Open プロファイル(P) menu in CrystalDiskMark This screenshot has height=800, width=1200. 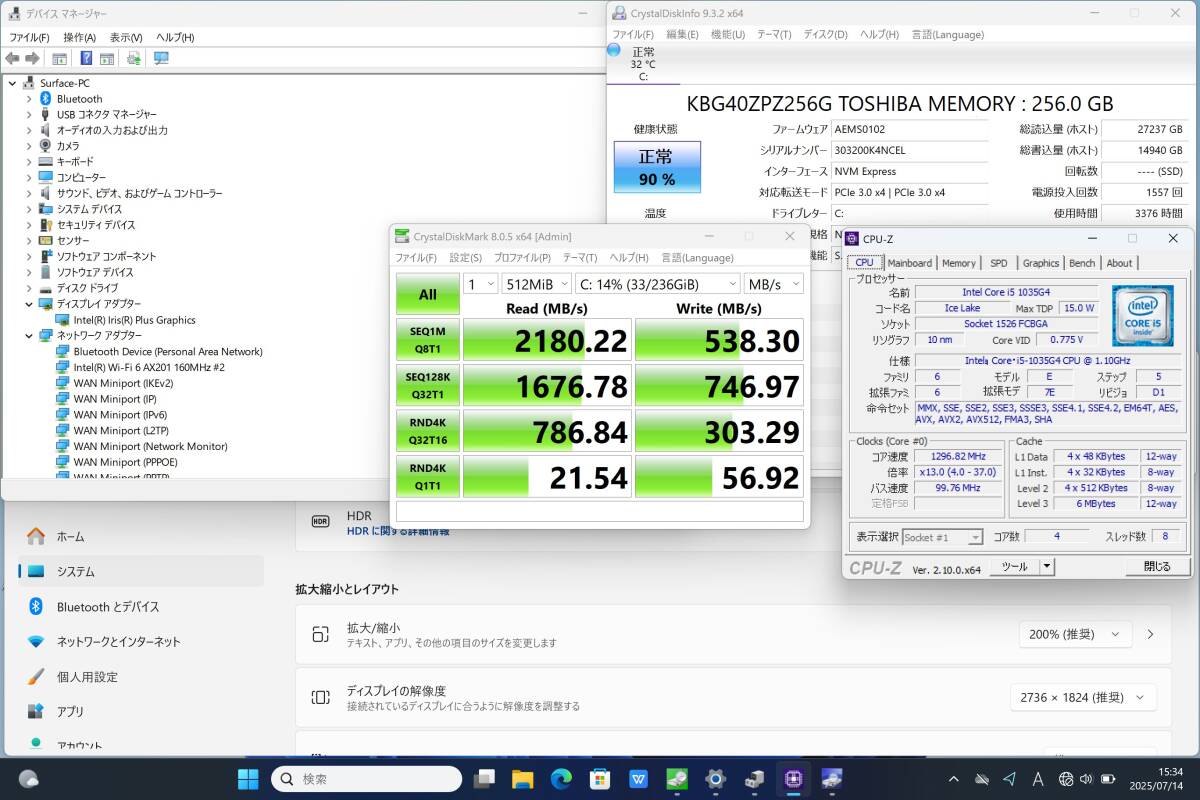(522, 258)
